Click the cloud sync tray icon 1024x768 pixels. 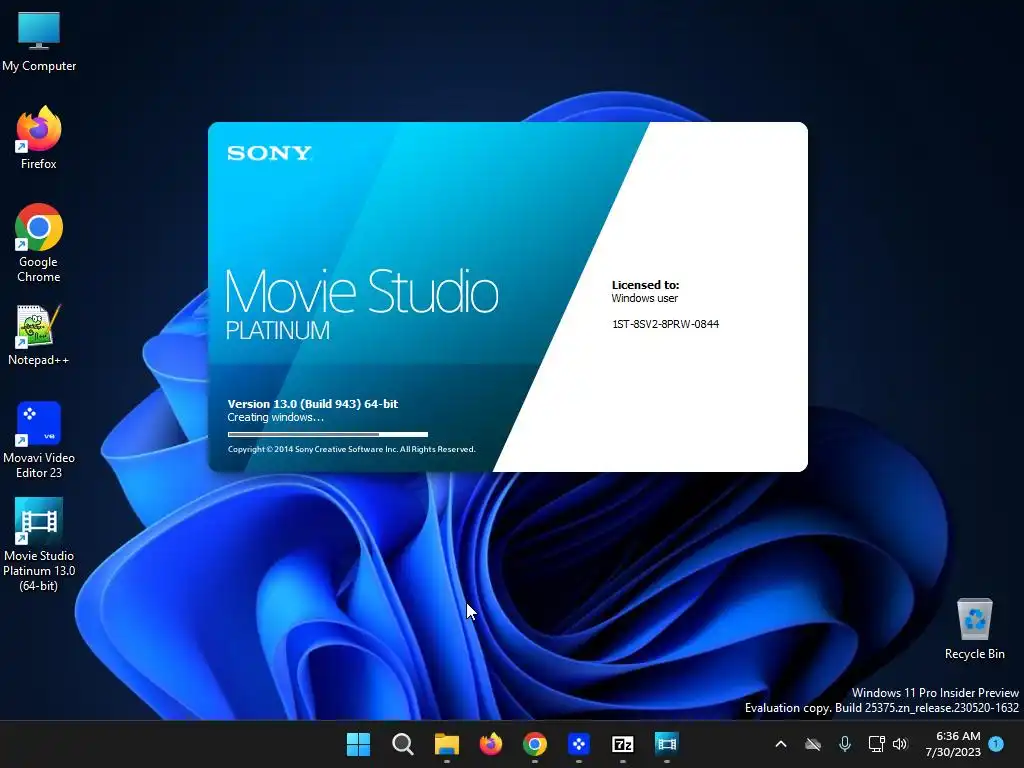[812, 744]
